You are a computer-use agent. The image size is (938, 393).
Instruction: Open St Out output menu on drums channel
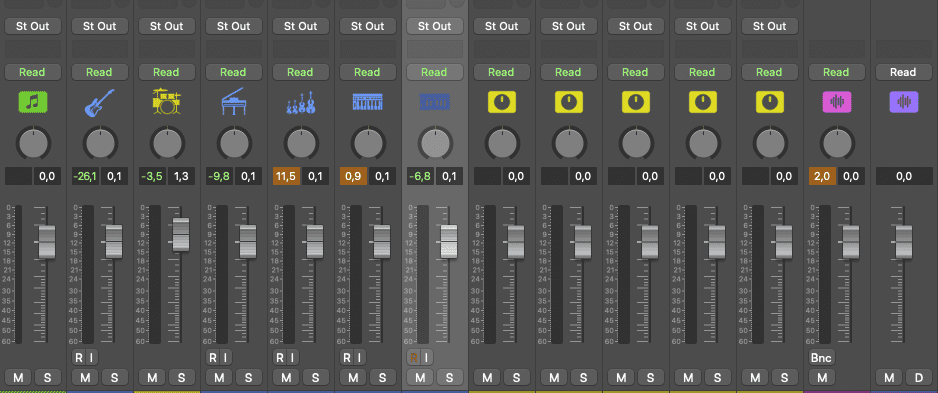click(166, 26)
